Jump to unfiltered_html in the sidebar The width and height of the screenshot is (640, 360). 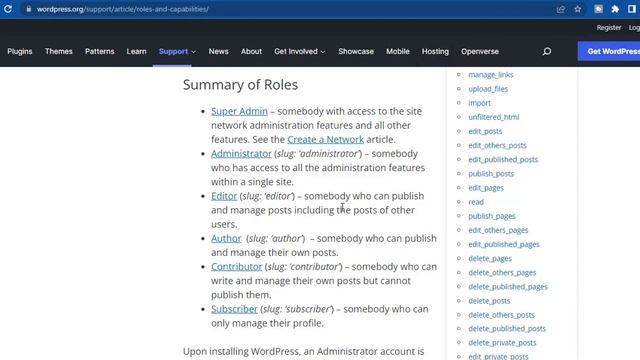[494, 117]
